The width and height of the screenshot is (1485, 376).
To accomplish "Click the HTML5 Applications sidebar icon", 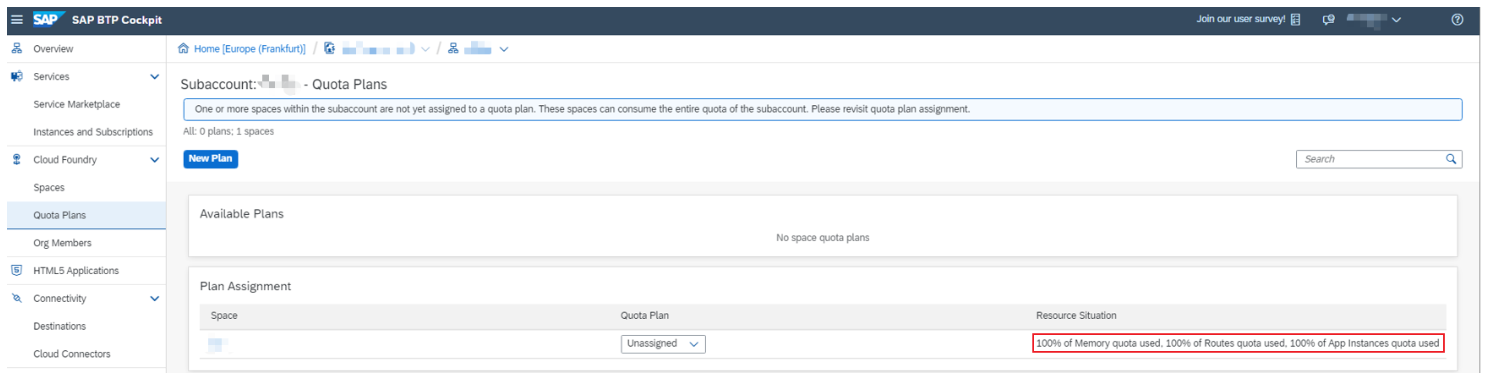I will pyautogui.click(x=17, y=270).
